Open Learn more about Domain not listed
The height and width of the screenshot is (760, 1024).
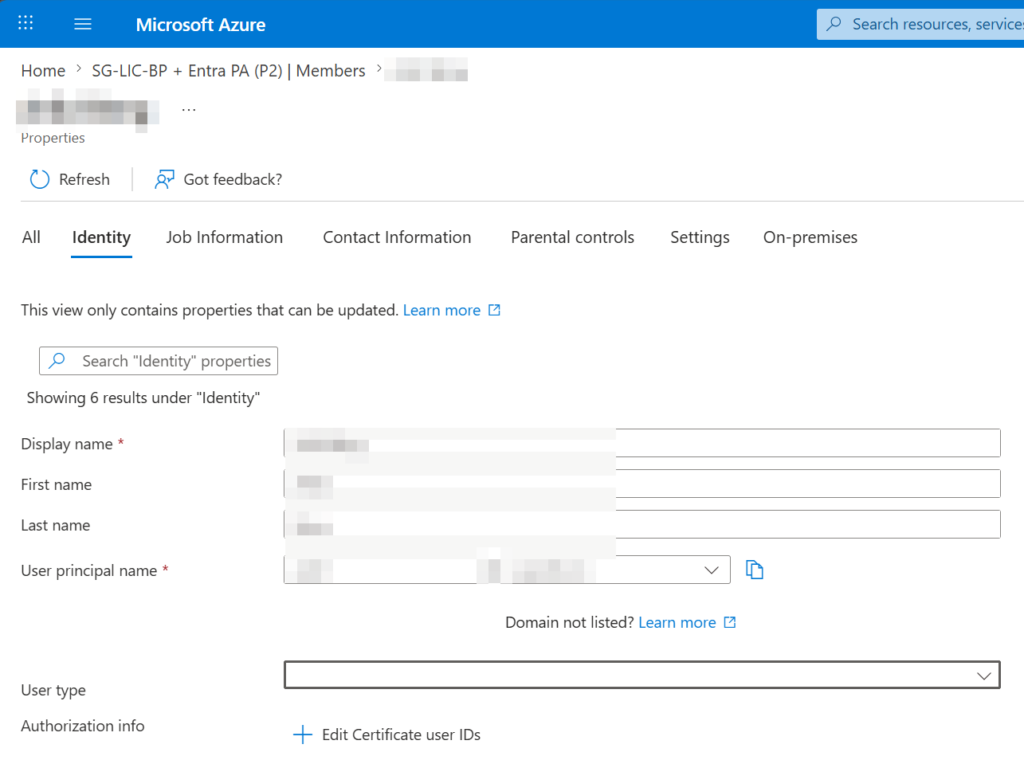[x=677, y=622]
